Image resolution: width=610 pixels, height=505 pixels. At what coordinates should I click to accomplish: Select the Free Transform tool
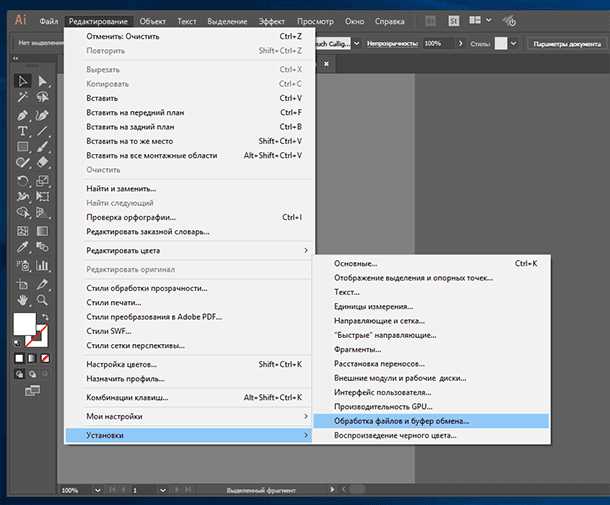(x=42, y=196)
